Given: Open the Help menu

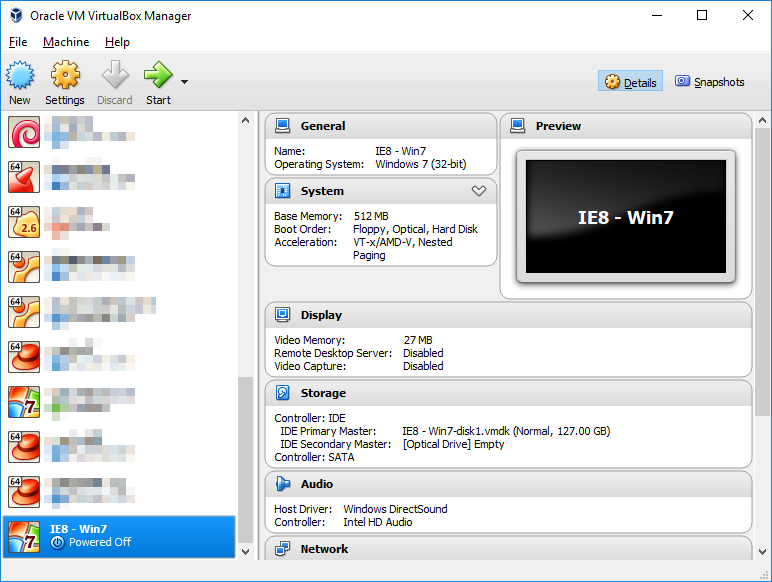Looking at the screenshot, I should click(x=117, y=42).
